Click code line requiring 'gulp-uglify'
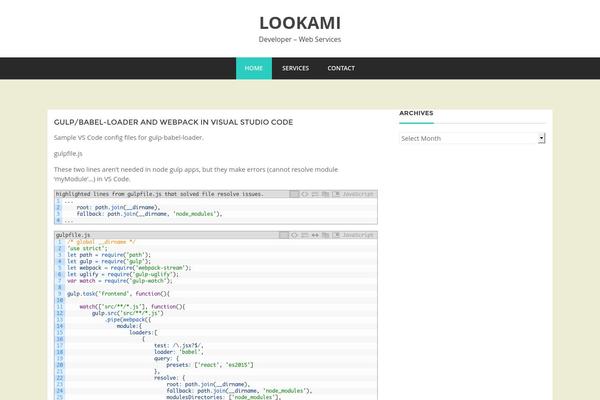The image size is (600, 400). coord(123,274)
